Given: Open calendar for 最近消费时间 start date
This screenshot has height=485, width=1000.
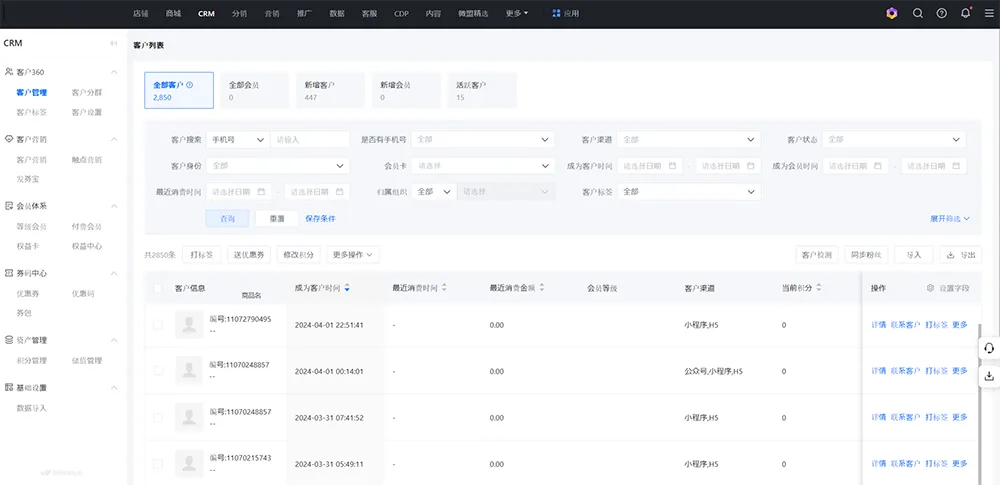Looking at the screenshot, I should [x=261, y=191].
